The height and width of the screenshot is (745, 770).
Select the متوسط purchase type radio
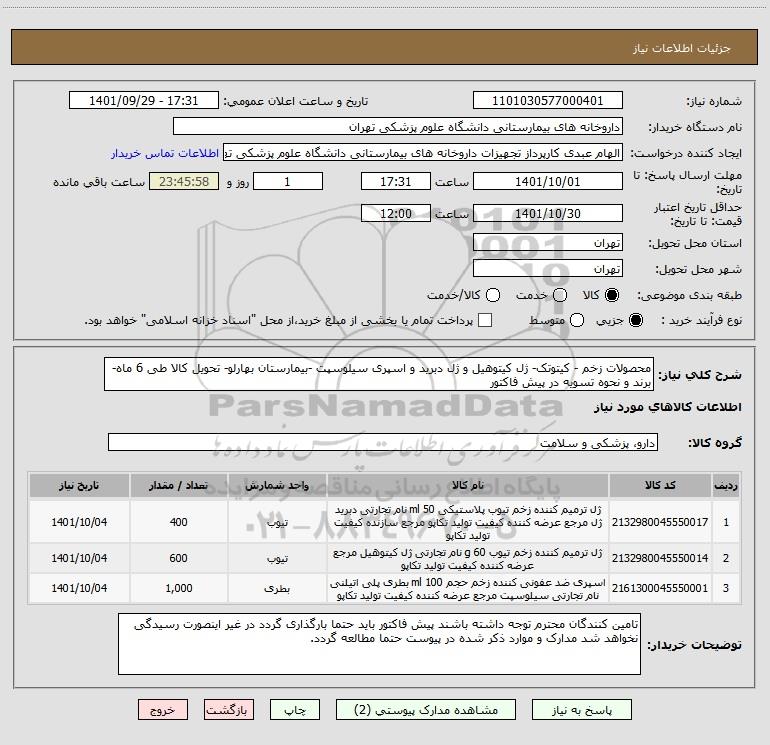pyautogui.click(x=577, y=320)
